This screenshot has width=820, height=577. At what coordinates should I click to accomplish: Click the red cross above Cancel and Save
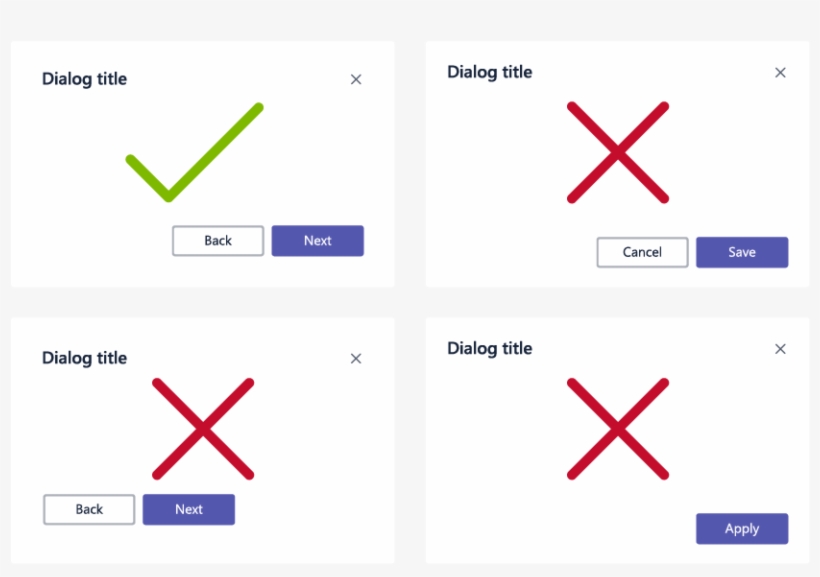click(x=618, y=152)
